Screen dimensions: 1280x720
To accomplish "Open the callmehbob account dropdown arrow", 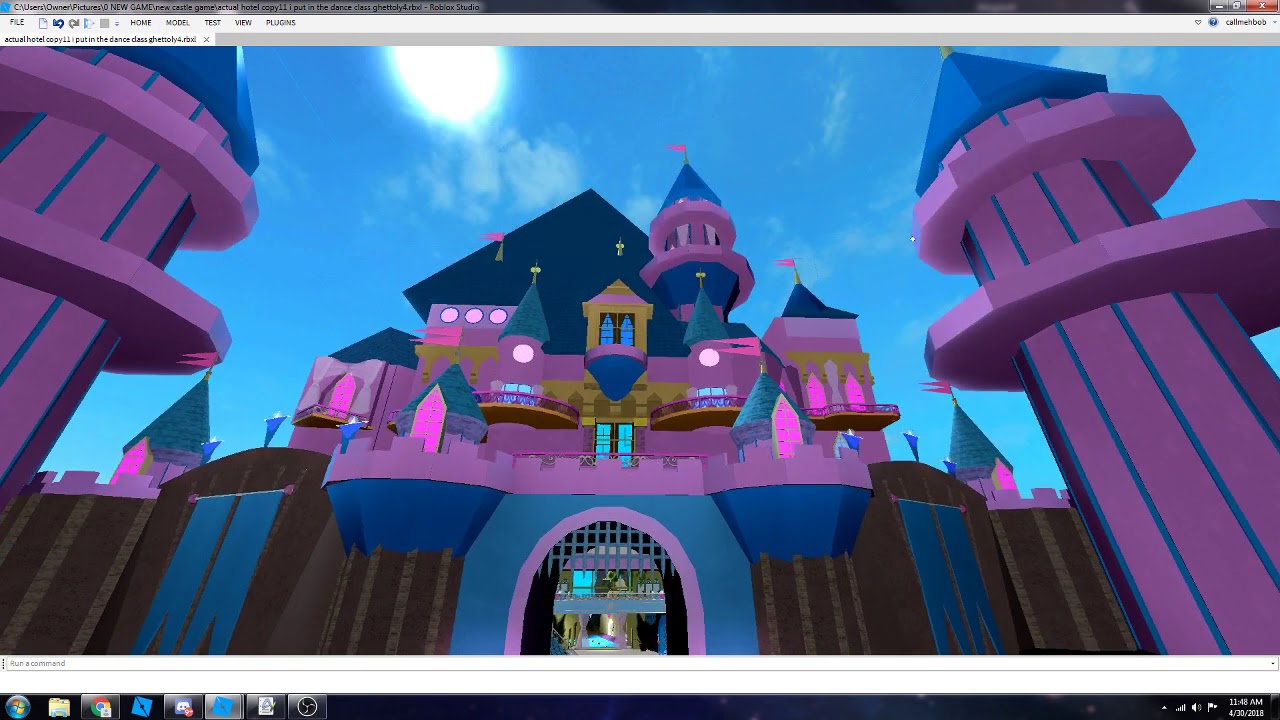I will [x=1273, y=22].
